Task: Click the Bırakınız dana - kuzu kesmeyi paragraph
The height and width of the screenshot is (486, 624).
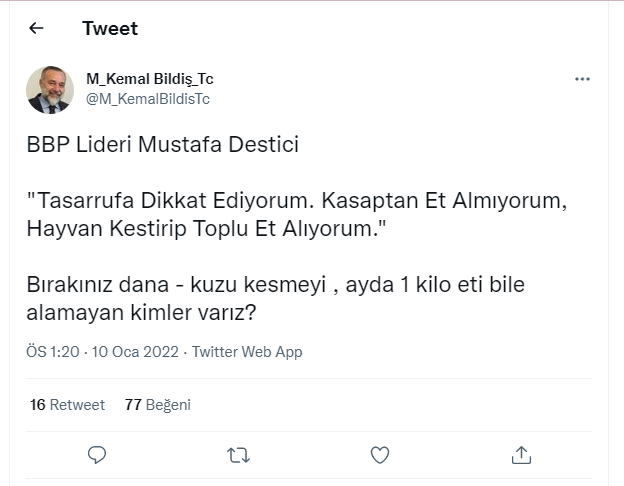Action: [275, 298]
